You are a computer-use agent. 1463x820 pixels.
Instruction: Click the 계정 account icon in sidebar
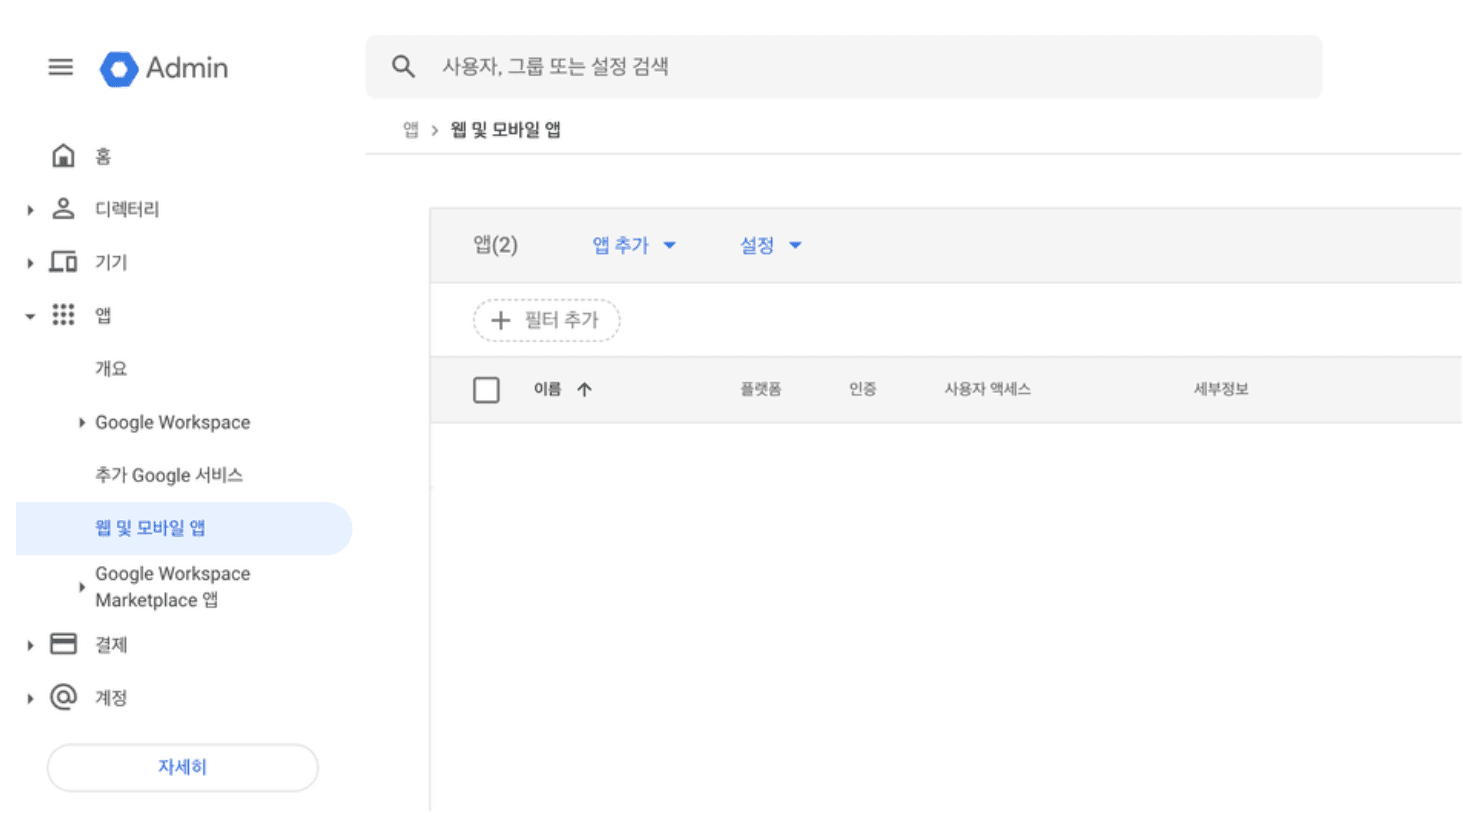[x=62, y=697]
